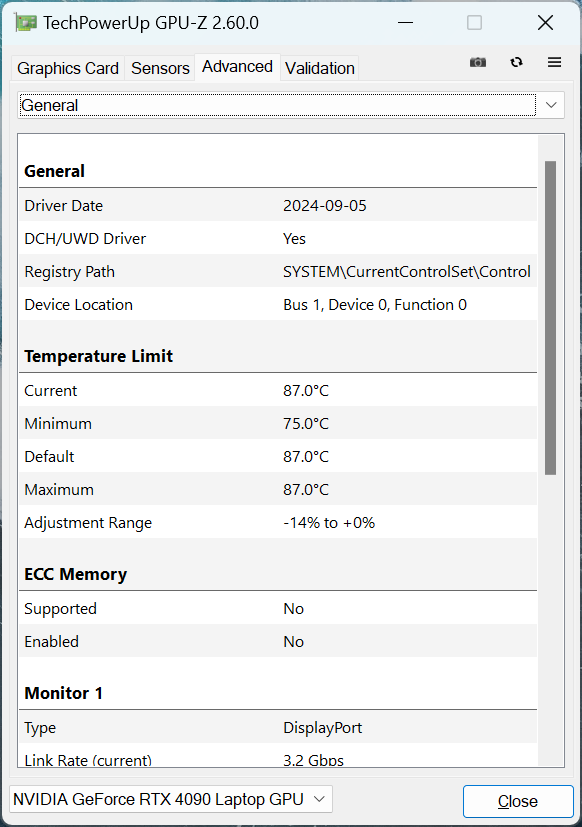Open the Validation tab
The height and width of the screenshot is (827, 582).
click(x=319, y=68)
